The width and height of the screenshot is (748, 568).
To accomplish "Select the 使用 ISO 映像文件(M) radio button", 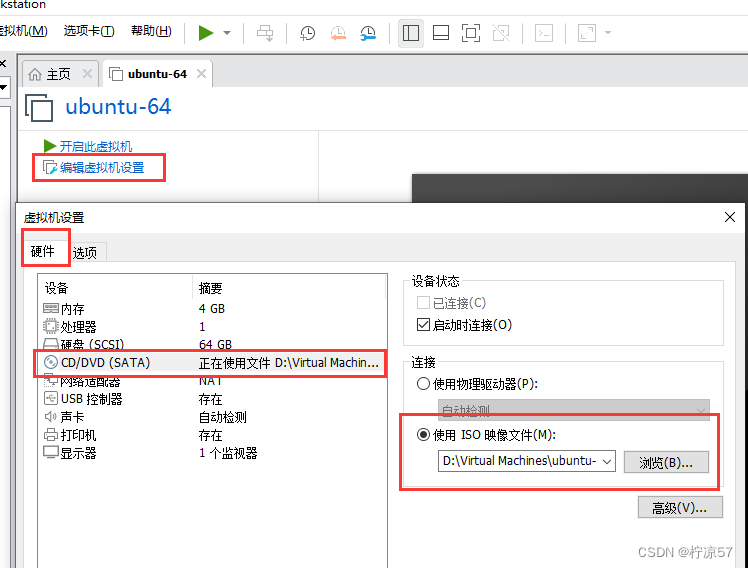I will tap(423, 434).
